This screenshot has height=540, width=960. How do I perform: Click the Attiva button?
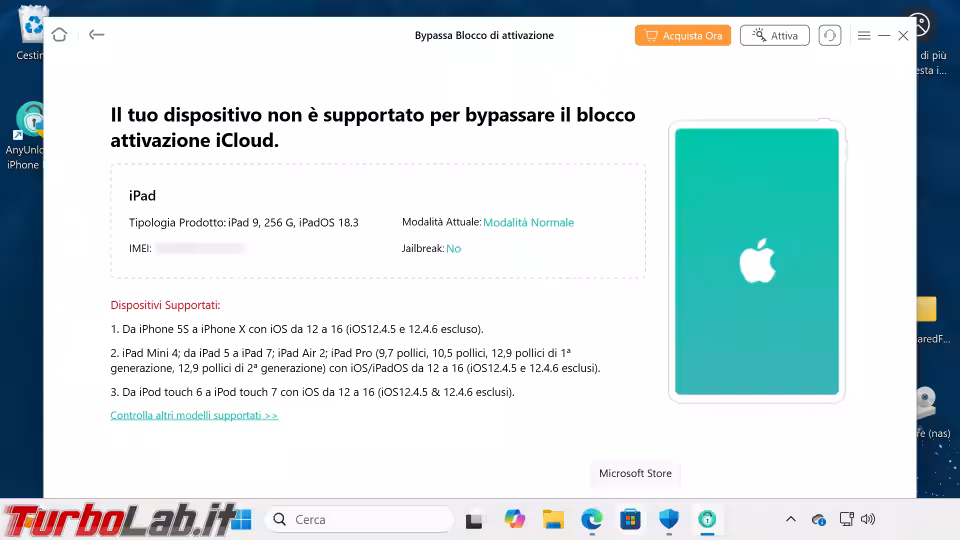tap(774, 35)
